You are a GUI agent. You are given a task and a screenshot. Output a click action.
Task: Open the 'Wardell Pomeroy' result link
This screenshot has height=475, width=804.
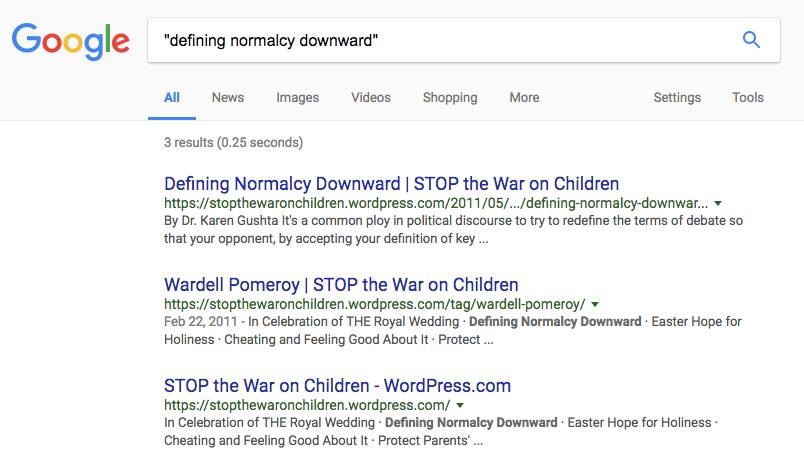[341, 285]
